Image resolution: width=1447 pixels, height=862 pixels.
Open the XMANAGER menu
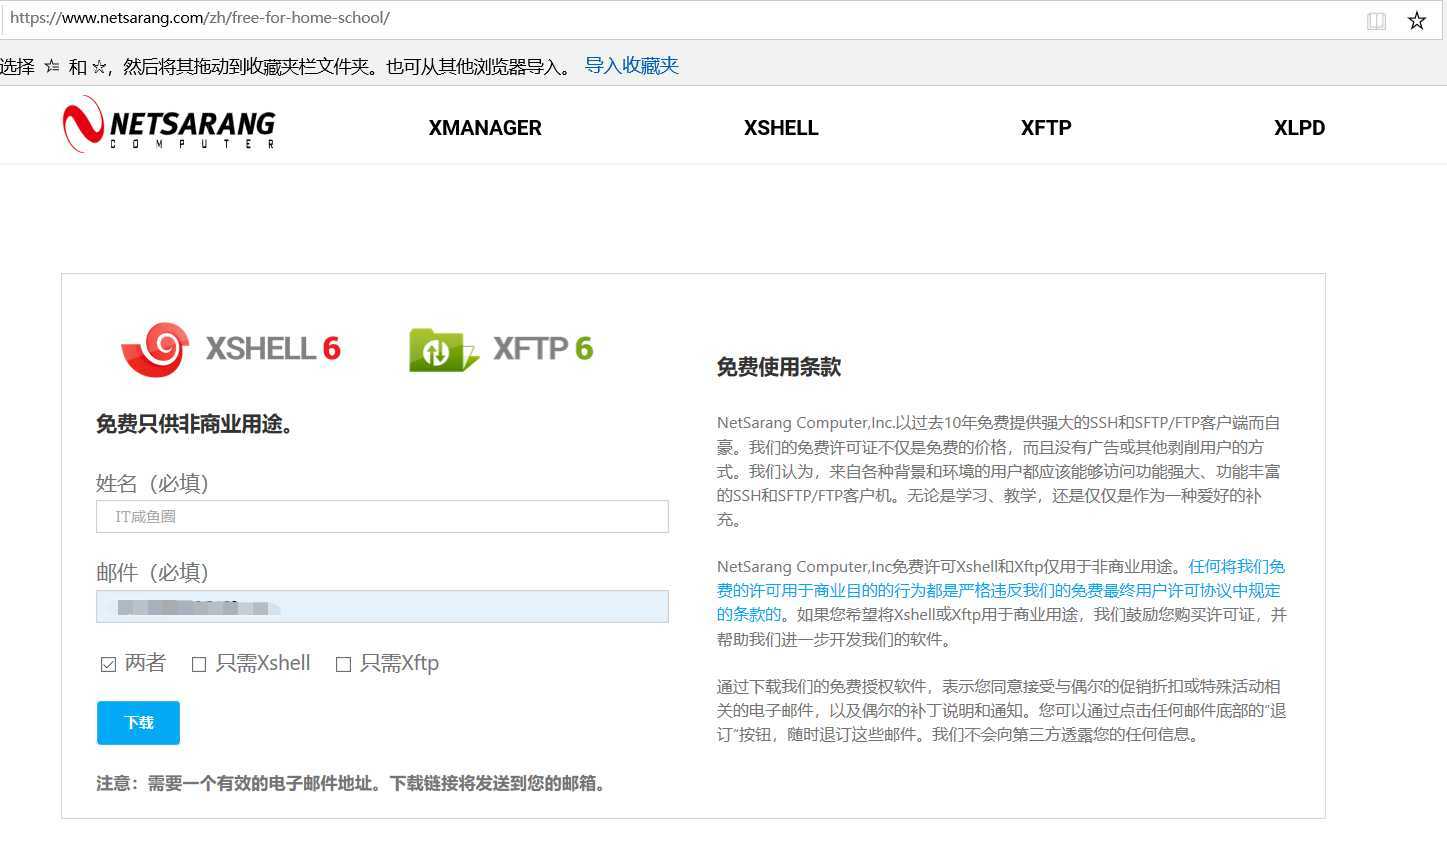click(x=485, y=128)
